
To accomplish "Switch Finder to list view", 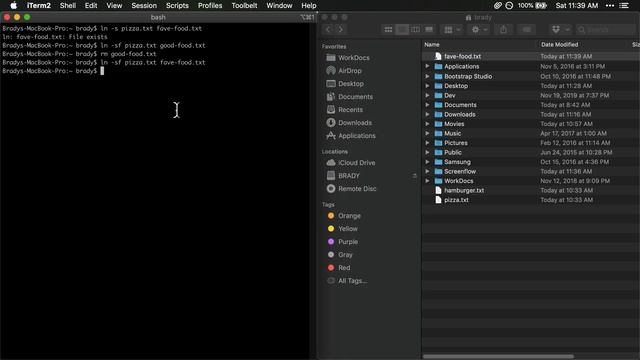I will 402,29.
